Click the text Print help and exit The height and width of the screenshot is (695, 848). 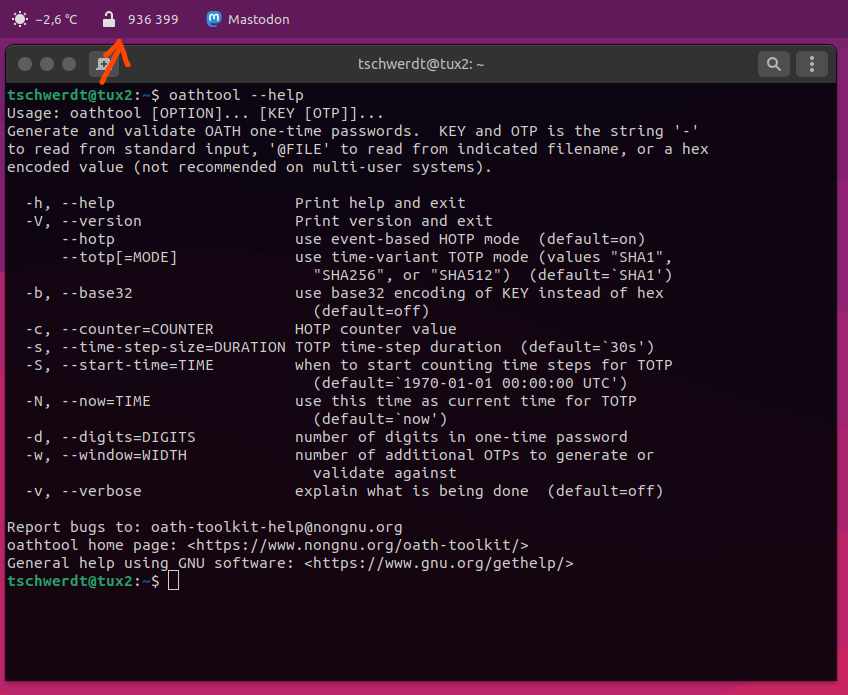click(x=380, y=203)
